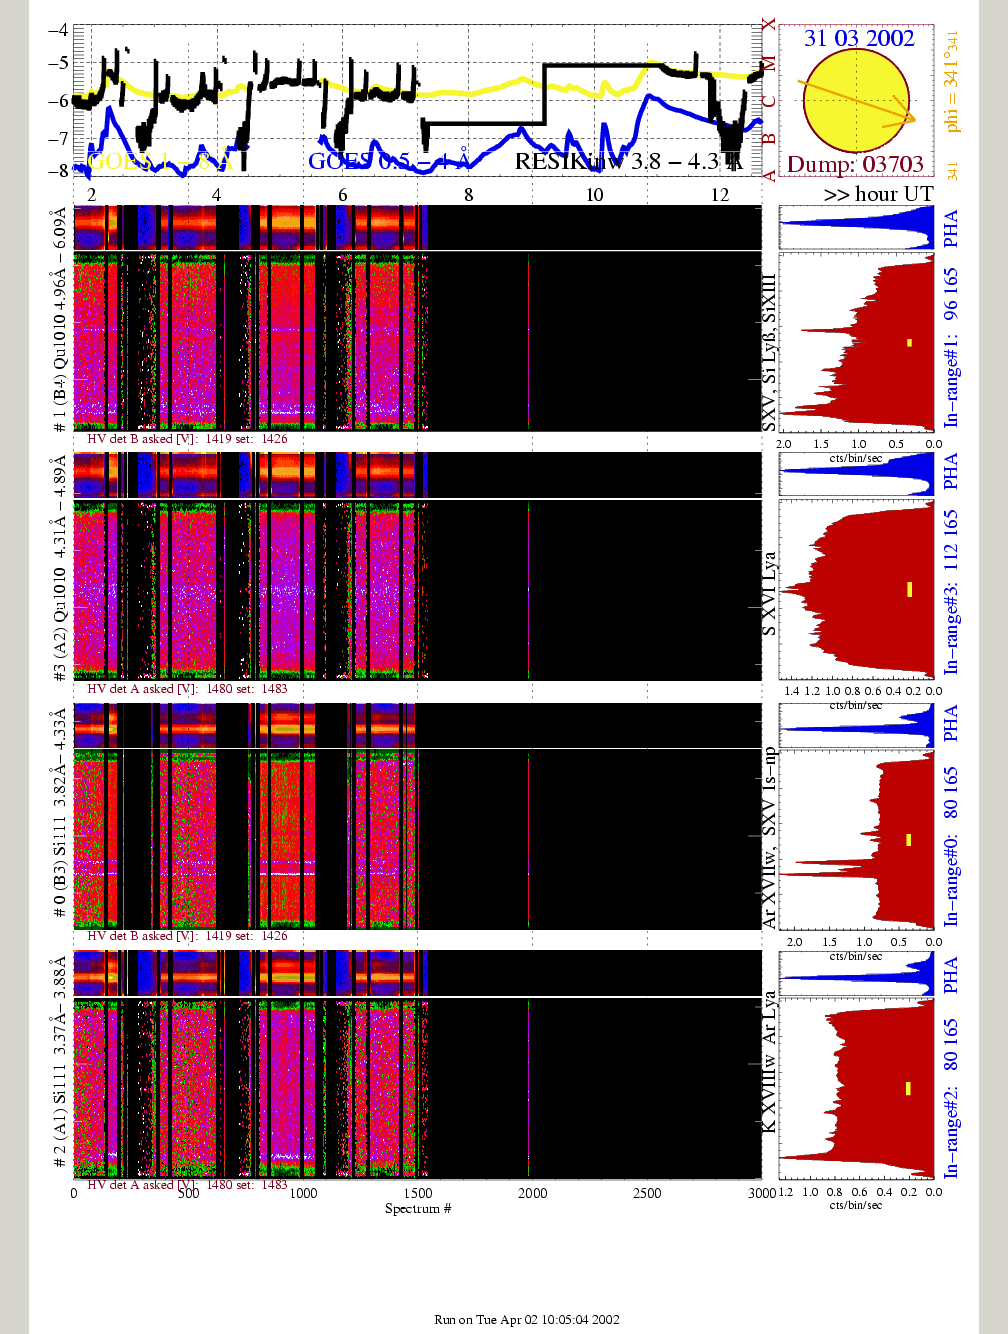Click the RESIK uw 3.8 - 4.3 Å legend
Screen dimensions: 1008x1334
(628, 161)
